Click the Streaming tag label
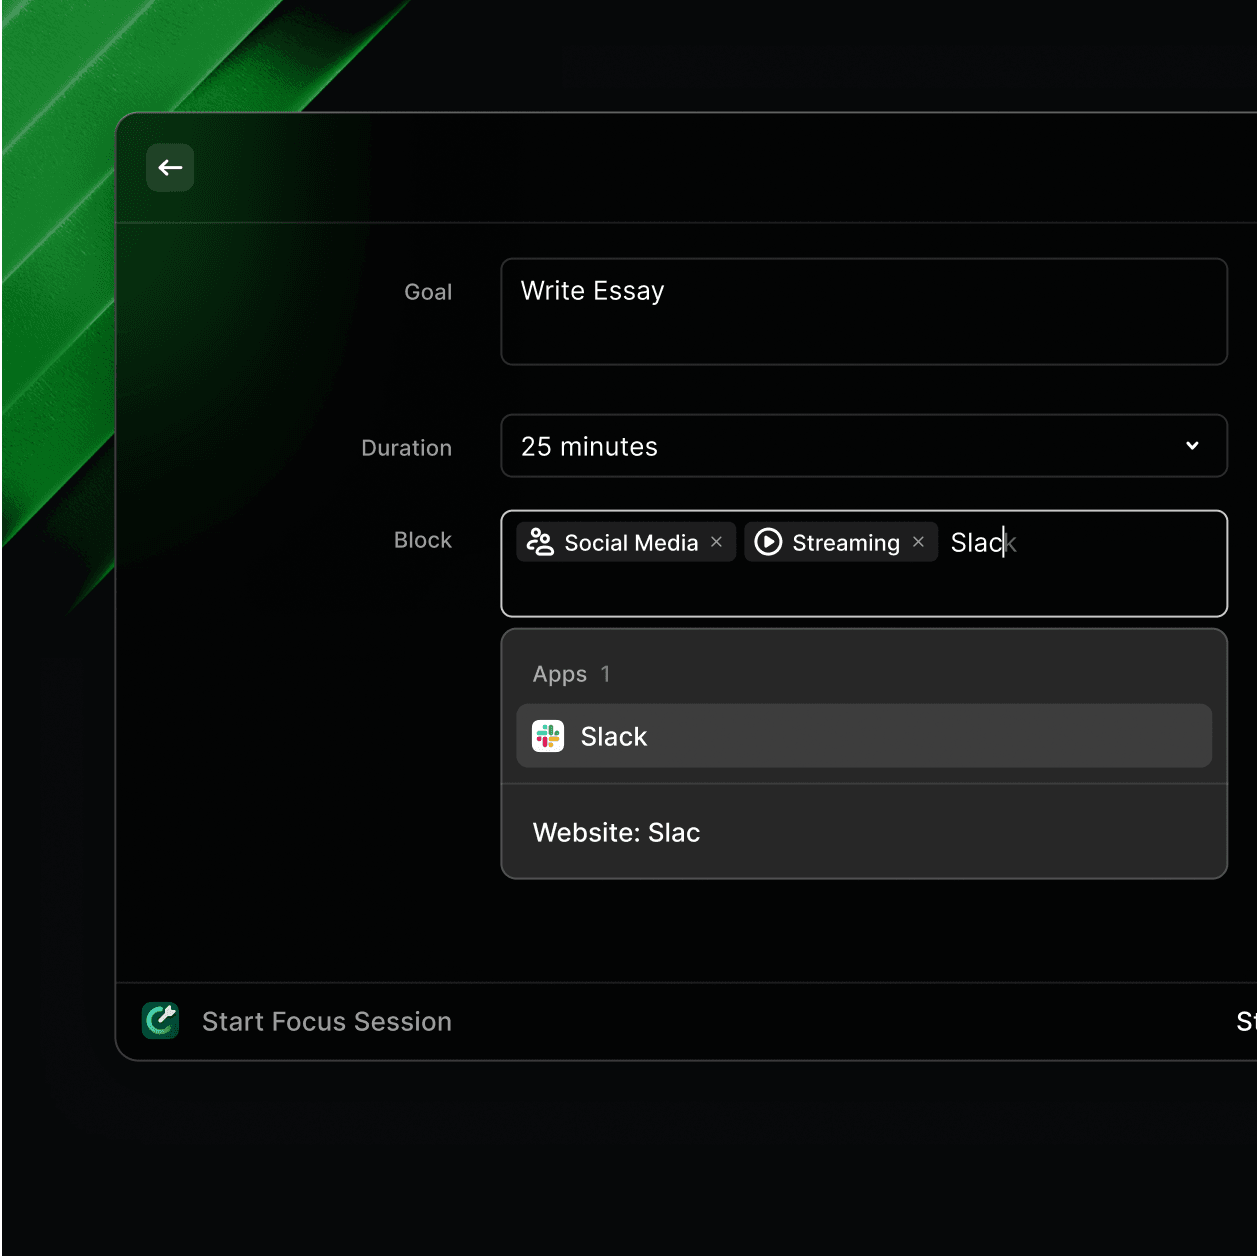Screen dimensions: 1257x1256 tap(845, 543)
